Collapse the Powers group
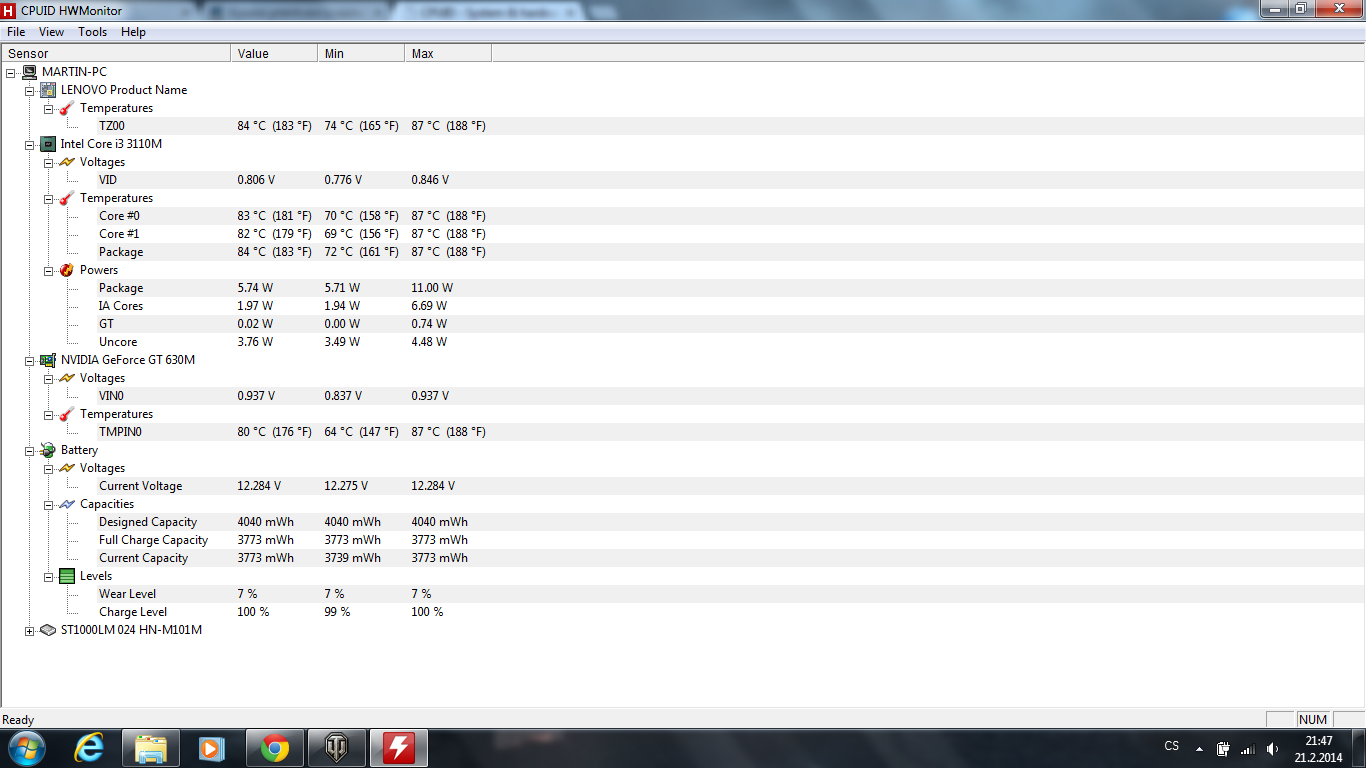Viewport: 1366px width, 768px height. tap(49, 270)
